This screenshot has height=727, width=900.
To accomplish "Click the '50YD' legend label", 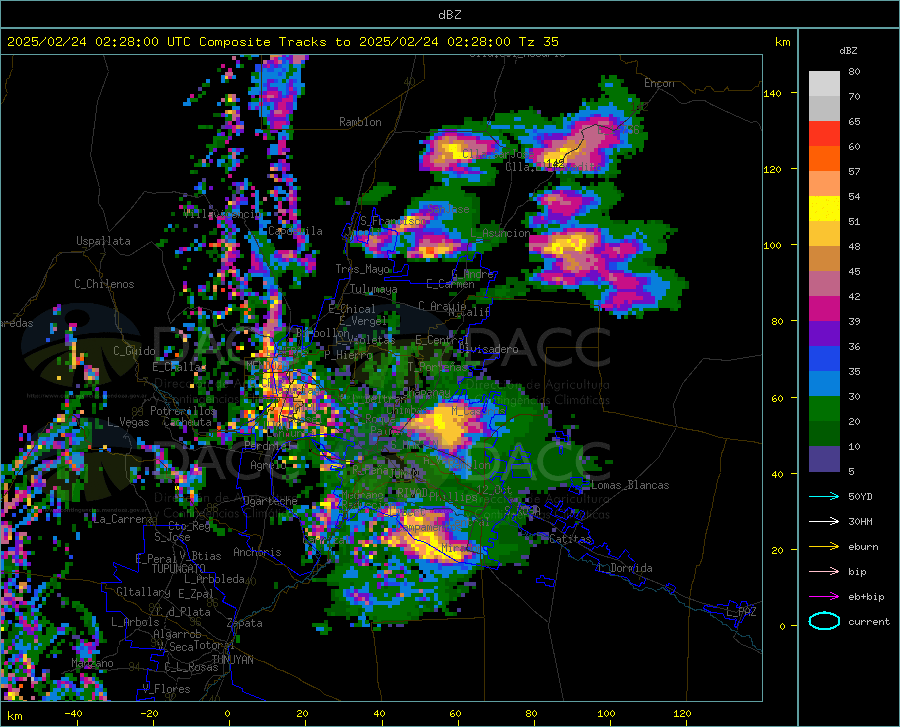I will pyautogui.click(x=860, y=496).
